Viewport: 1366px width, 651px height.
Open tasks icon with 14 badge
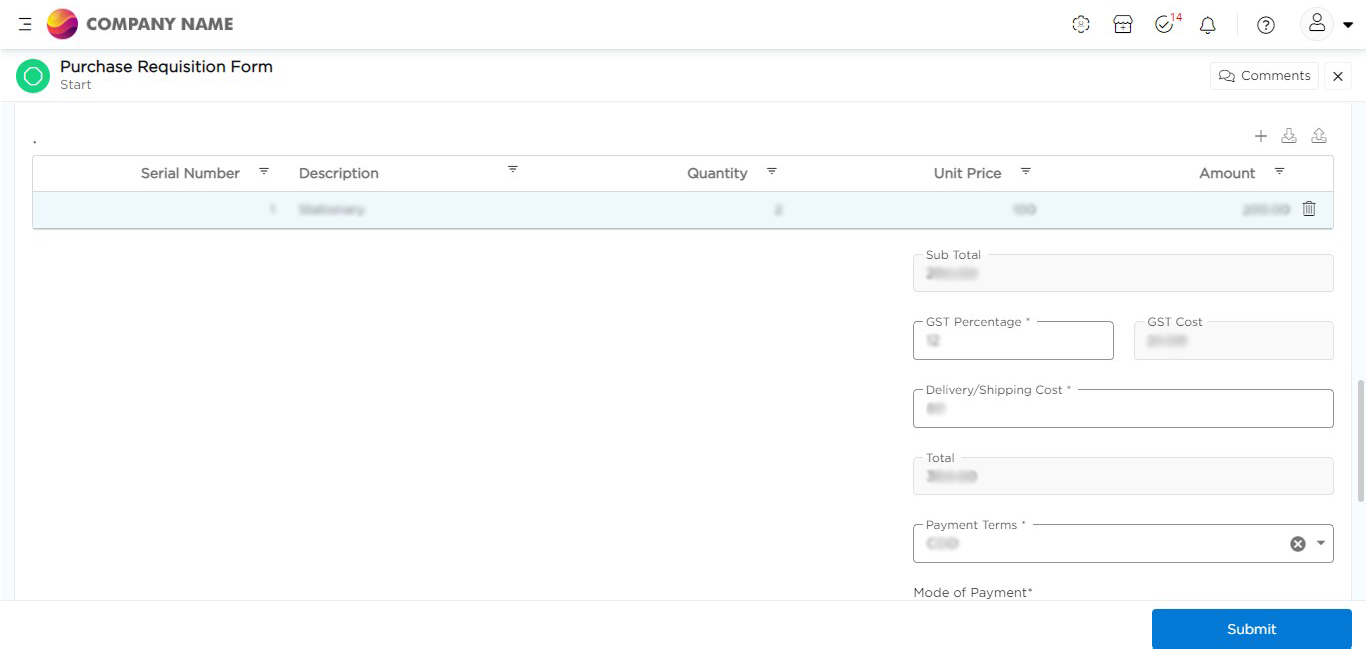click(1166, 24)
